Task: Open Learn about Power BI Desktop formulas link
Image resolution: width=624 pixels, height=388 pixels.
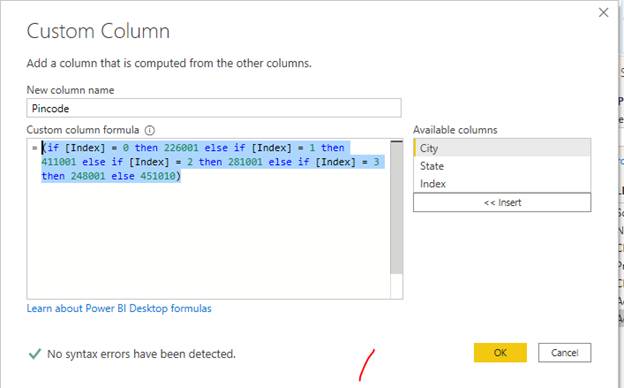Action: click(119, 308)
